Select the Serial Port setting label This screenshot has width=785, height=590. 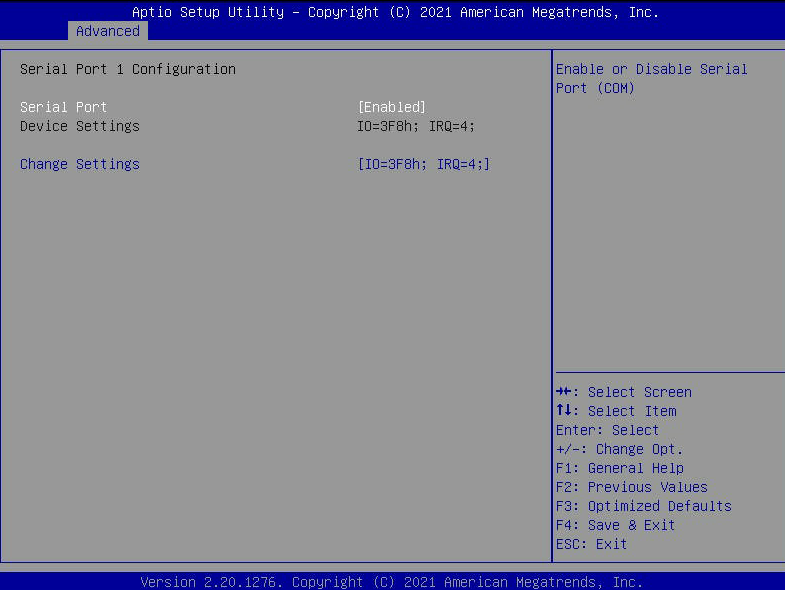pyautogui.click(x=63, y=107)
